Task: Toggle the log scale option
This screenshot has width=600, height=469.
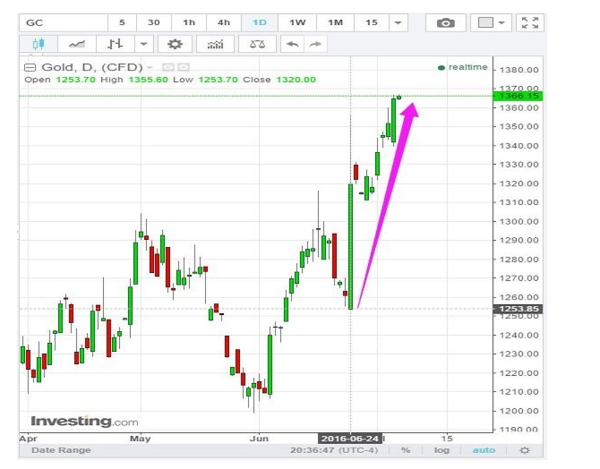Action: tap(442, 451)
